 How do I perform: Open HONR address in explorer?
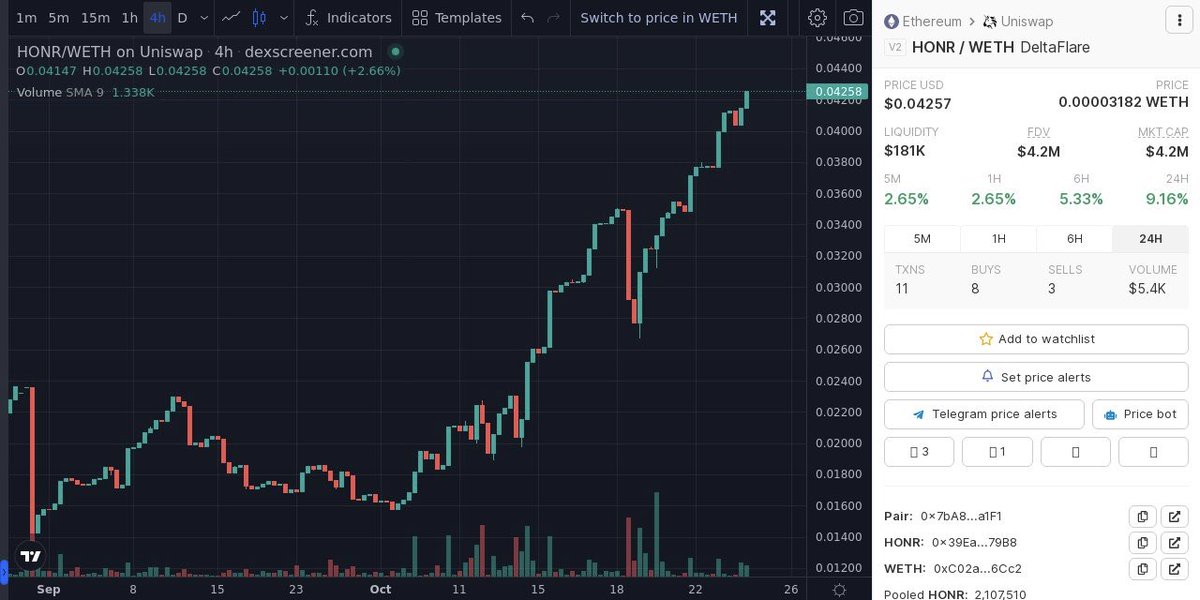(x=1174, y=542)
